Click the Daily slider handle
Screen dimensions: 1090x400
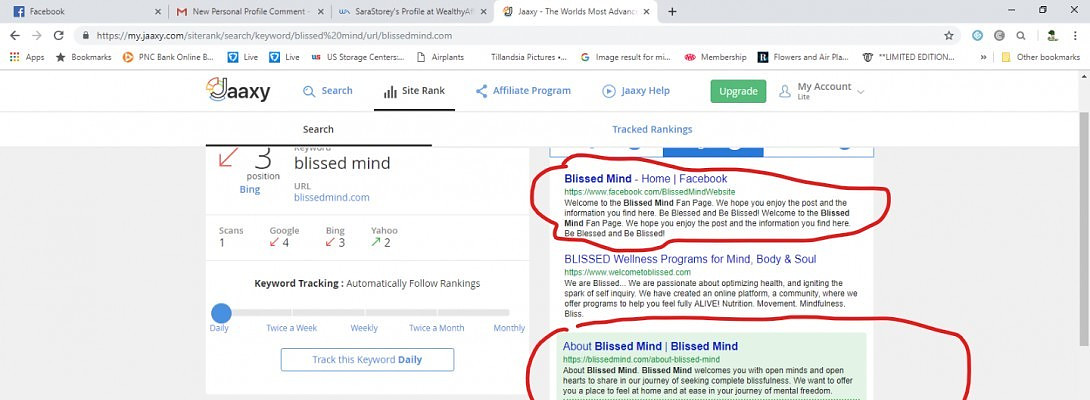pos(221,313)
